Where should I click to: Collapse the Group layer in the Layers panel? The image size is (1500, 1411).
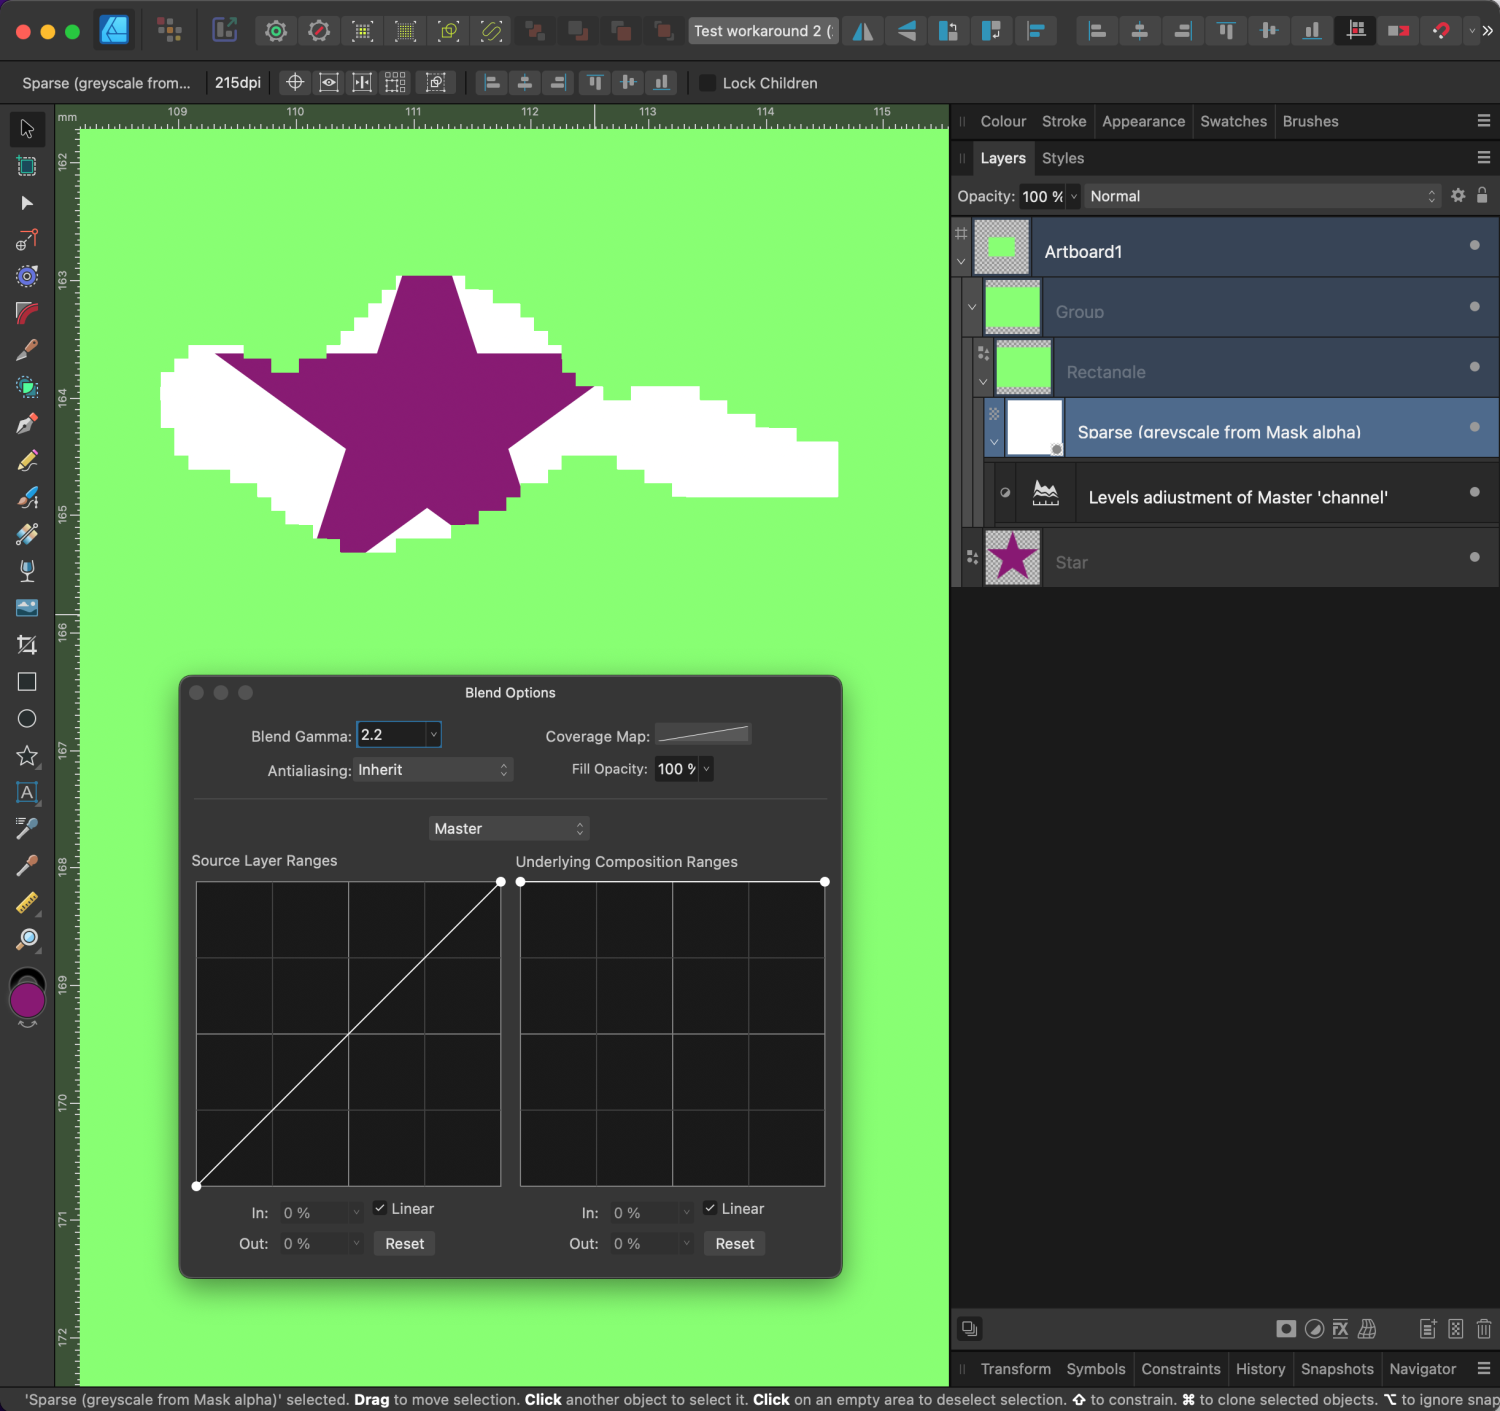971,307
